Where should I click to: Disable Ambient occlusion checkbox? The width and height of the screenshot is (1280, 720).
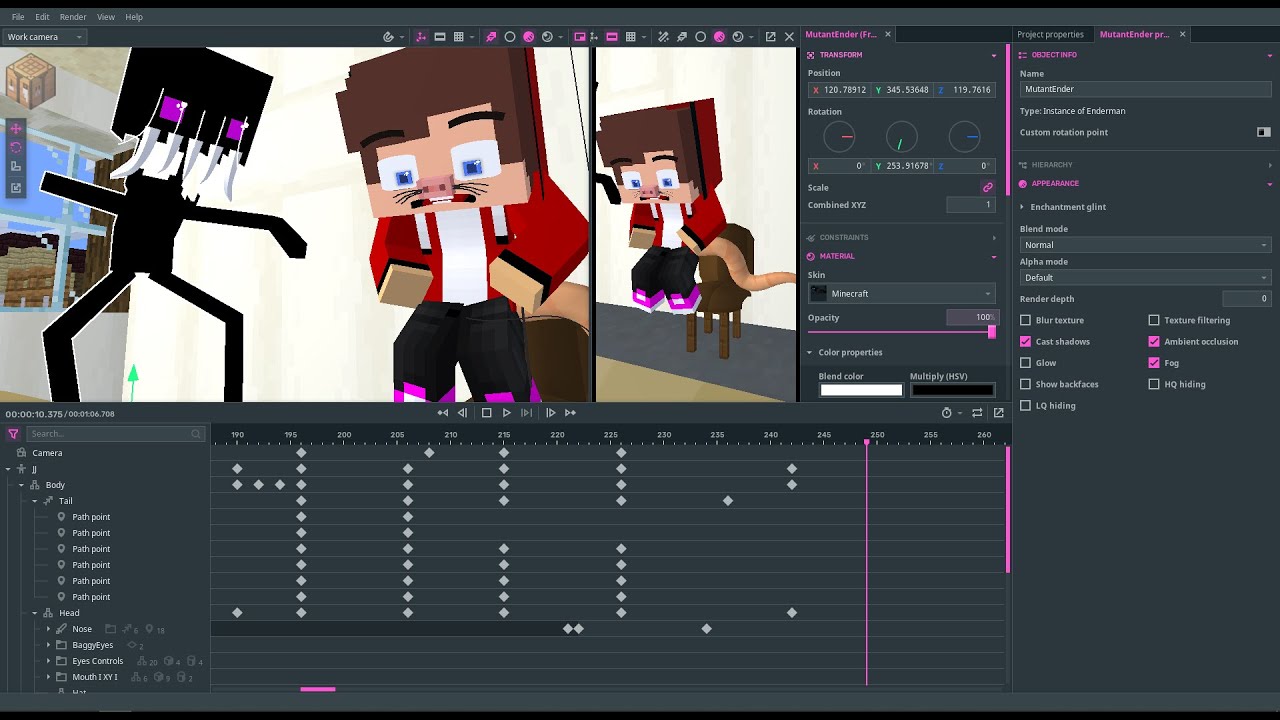[1154, 341]
